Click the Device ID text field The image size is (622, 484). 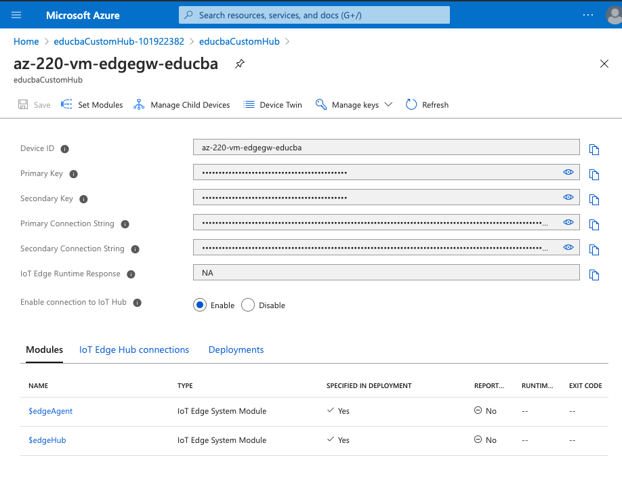tap(386, 147)
